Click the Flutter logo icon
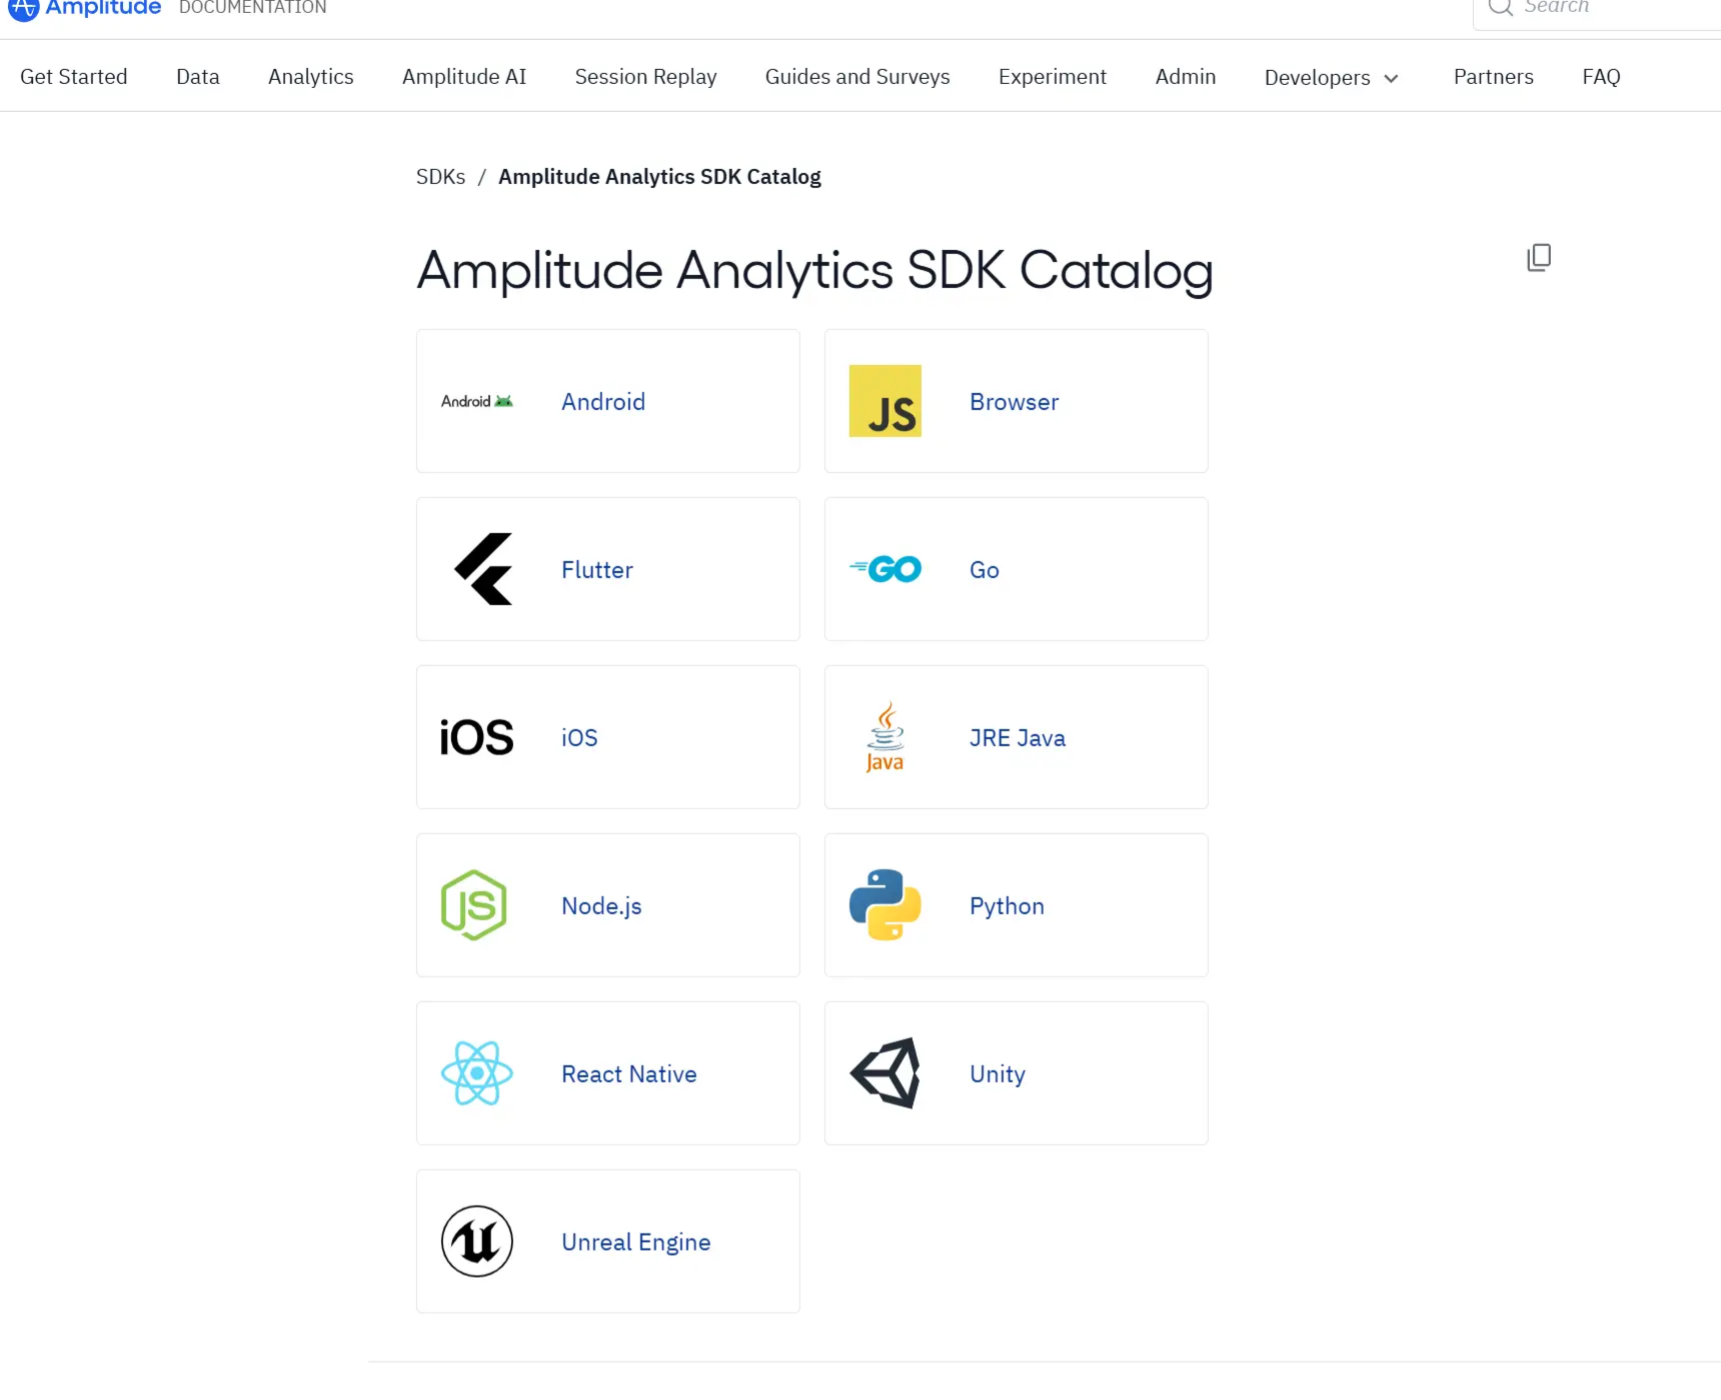Screen dimensions: 1721x1400 [x=483, y=569]
